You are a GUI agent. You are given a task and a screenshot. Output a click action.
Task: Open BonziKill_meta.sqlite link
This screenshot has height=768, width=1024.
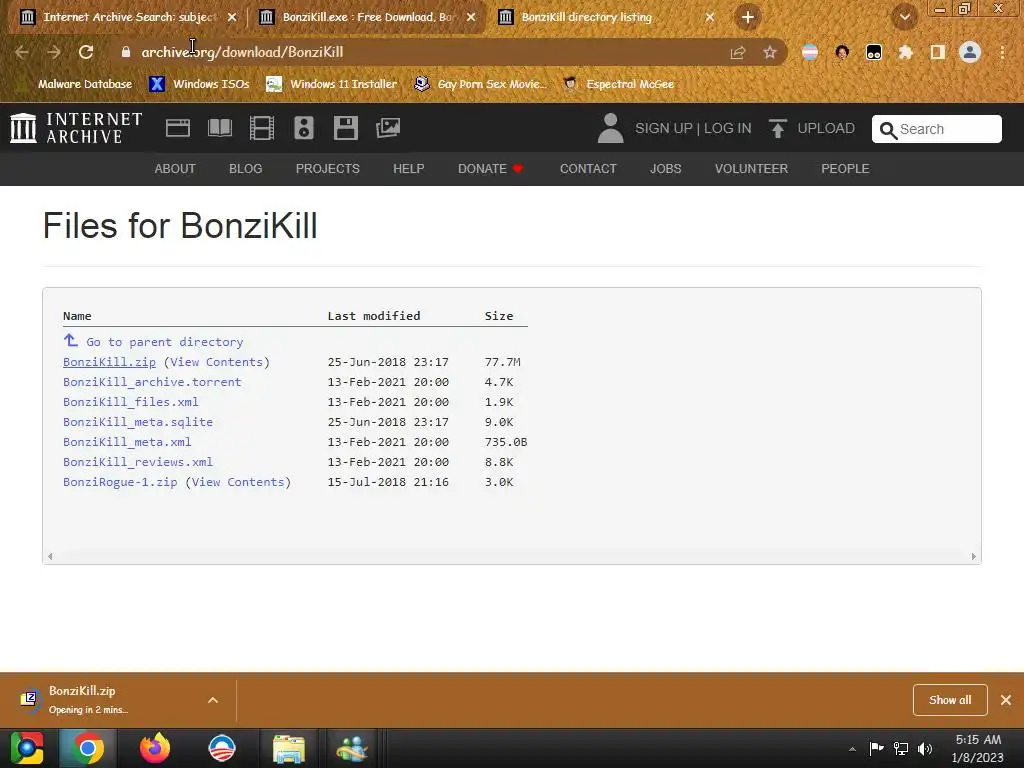click(138, 422)
